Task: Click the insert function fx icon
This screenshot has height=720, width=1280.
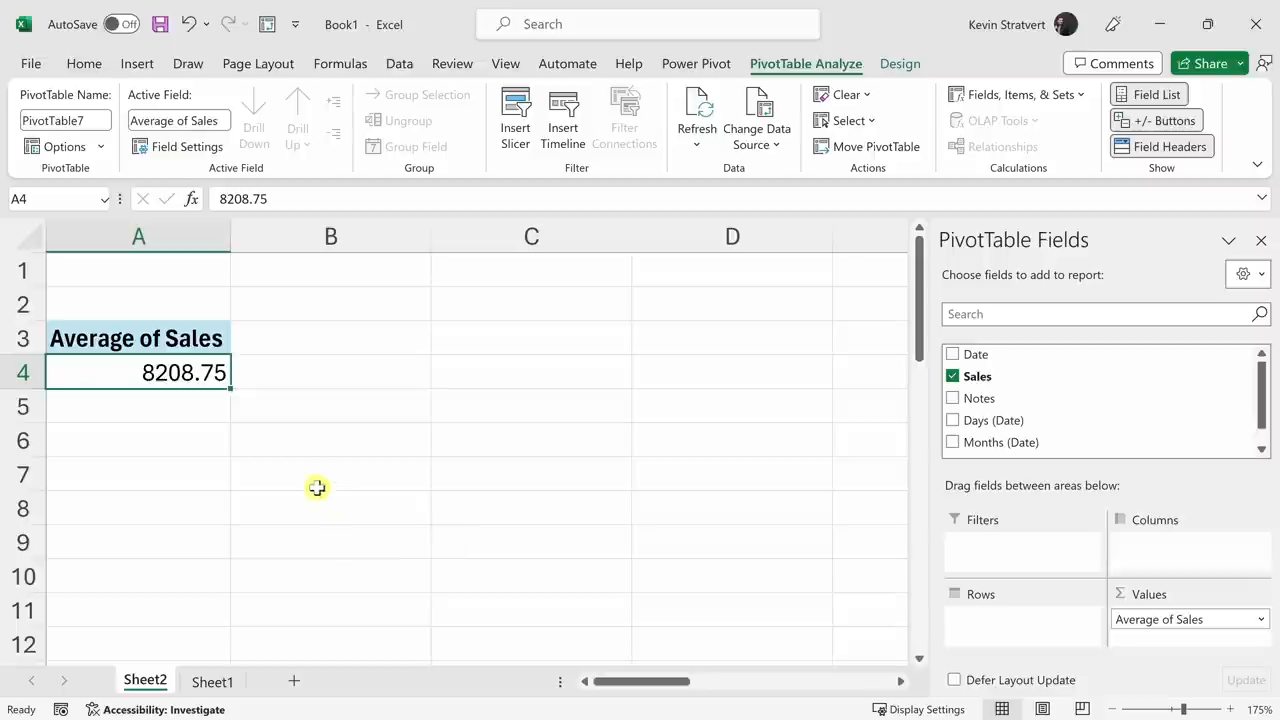Action: (x=191, y=199)
